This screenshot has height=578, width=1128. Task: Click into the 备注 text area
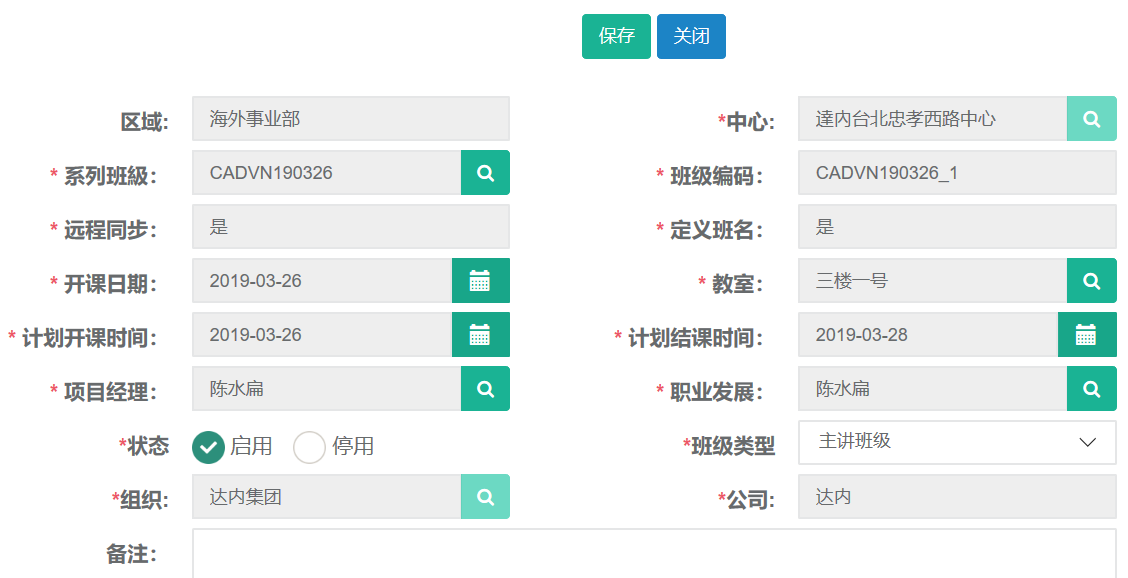coord(653,553)
